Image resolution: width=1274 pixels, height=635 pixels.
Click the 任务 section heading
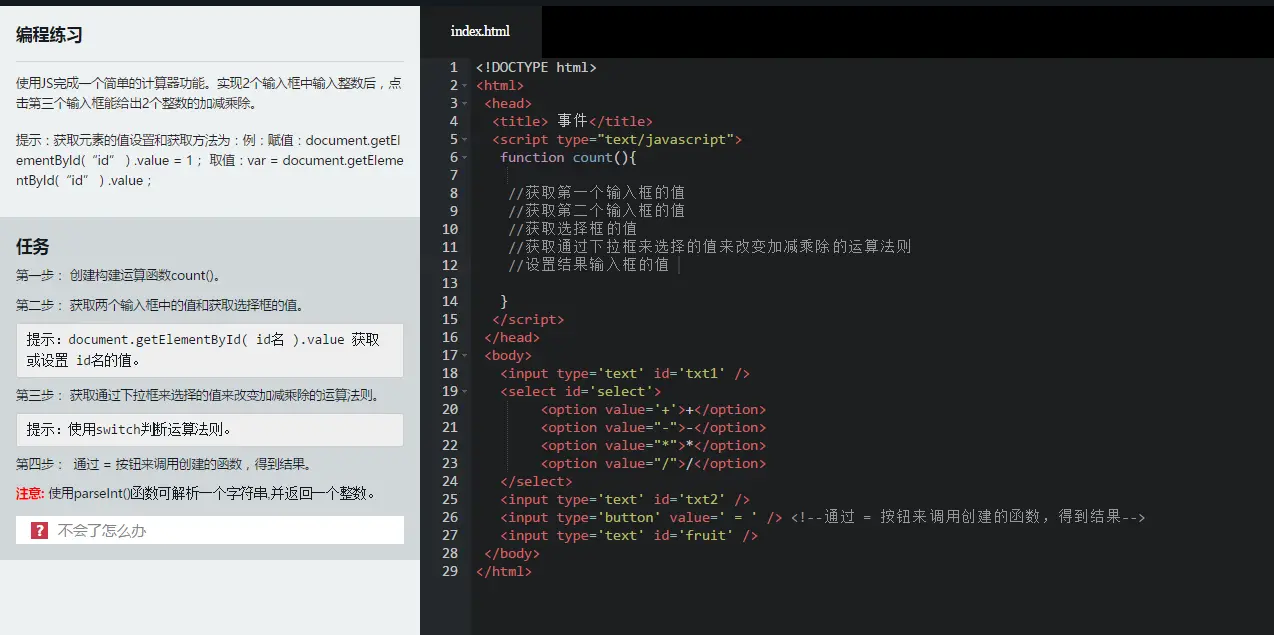tap(33, 246)
